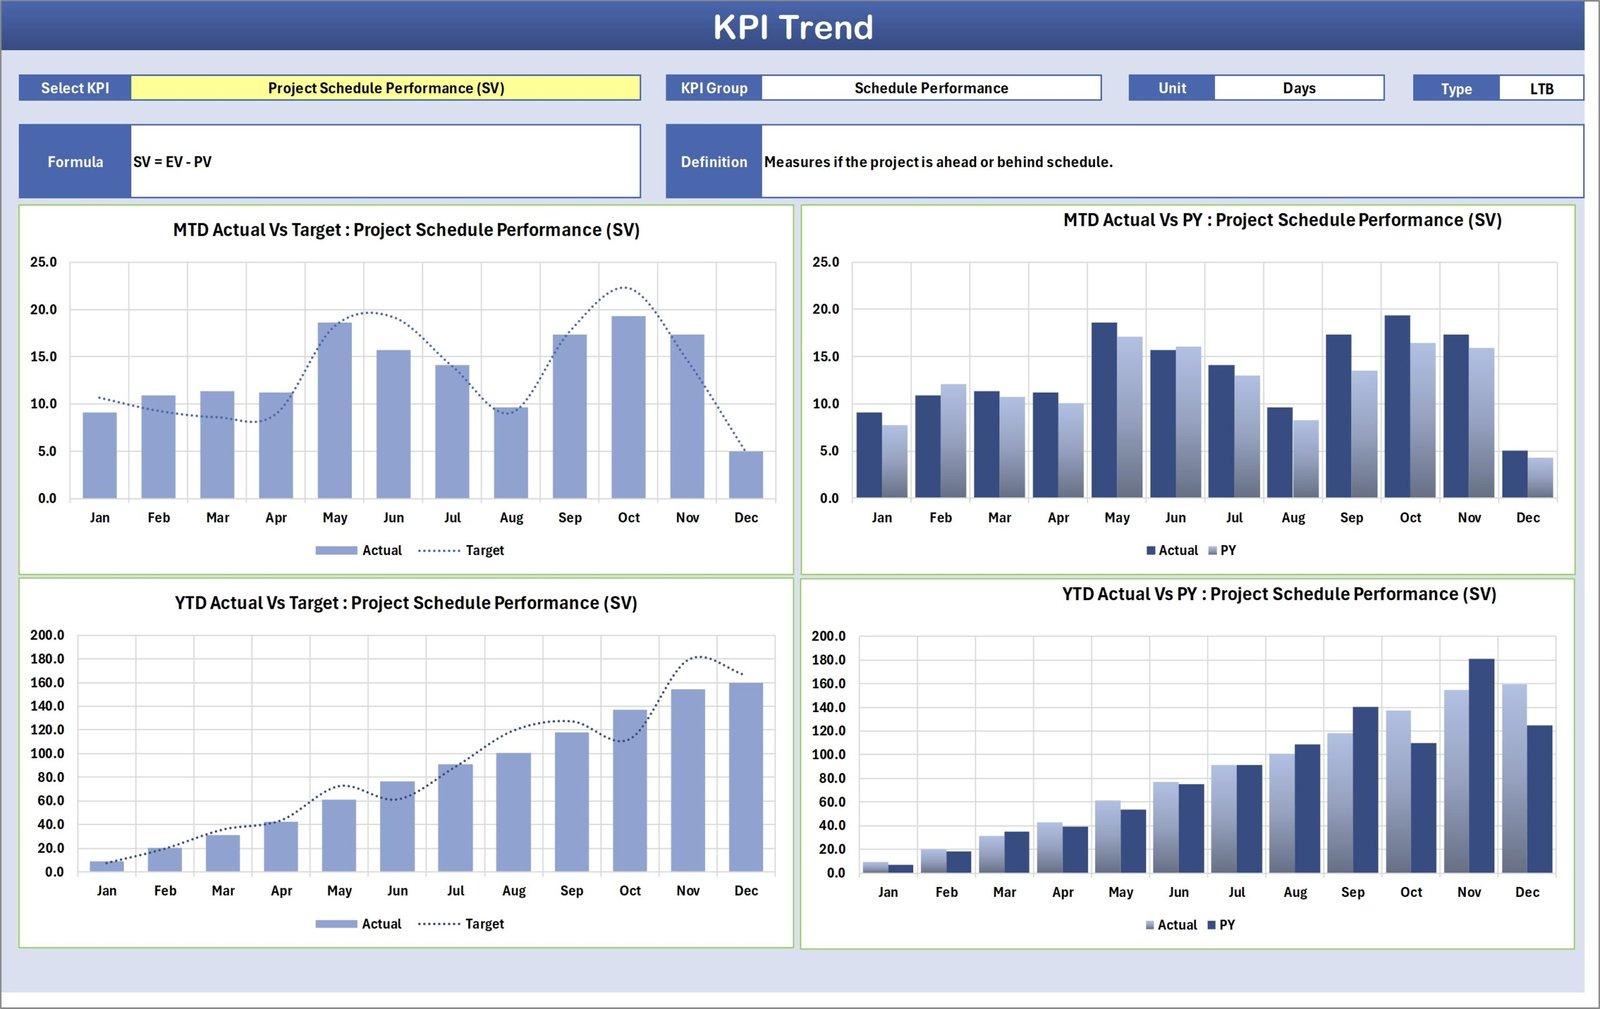The image size is (1600, 1009).
Task: Click Target dotted-line legend in MTD Target chart
Action: [440, 551]
